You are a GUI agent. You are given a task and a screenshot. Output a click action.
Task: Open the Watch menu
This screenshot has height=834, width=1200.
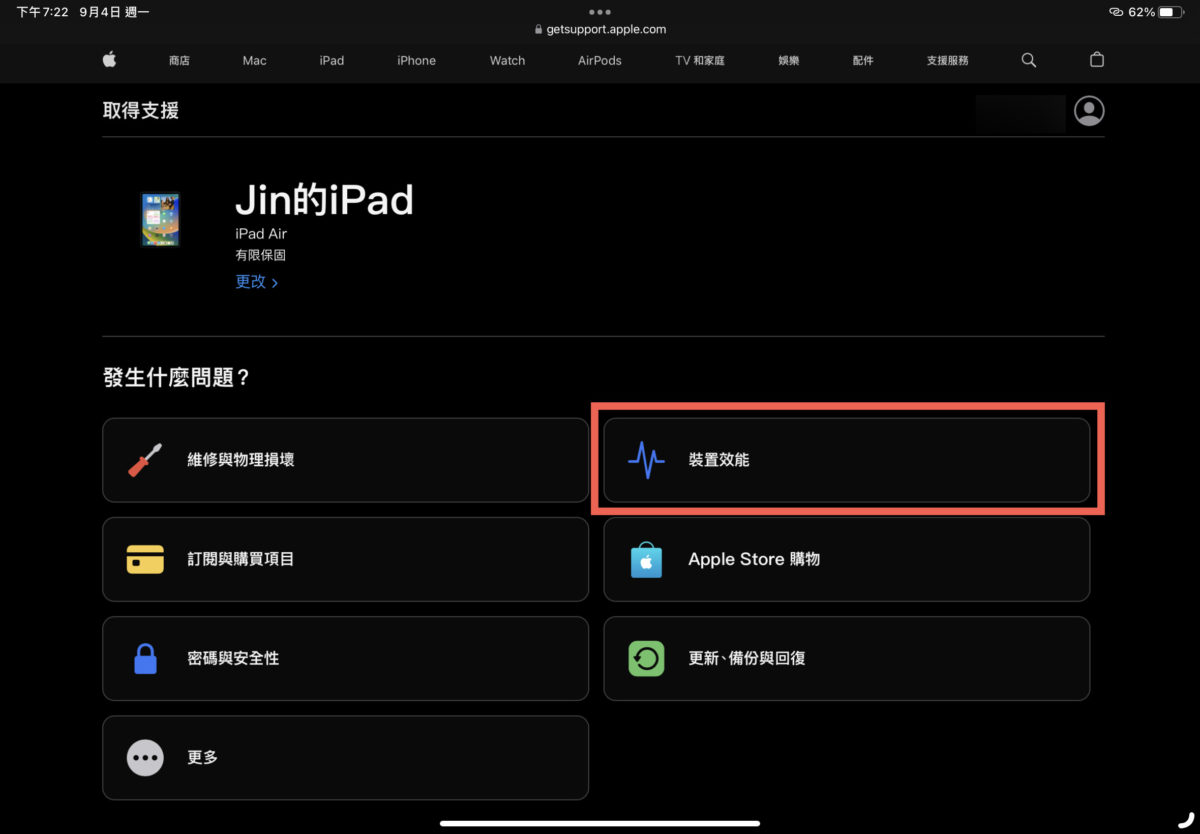(x=507, y=60)
